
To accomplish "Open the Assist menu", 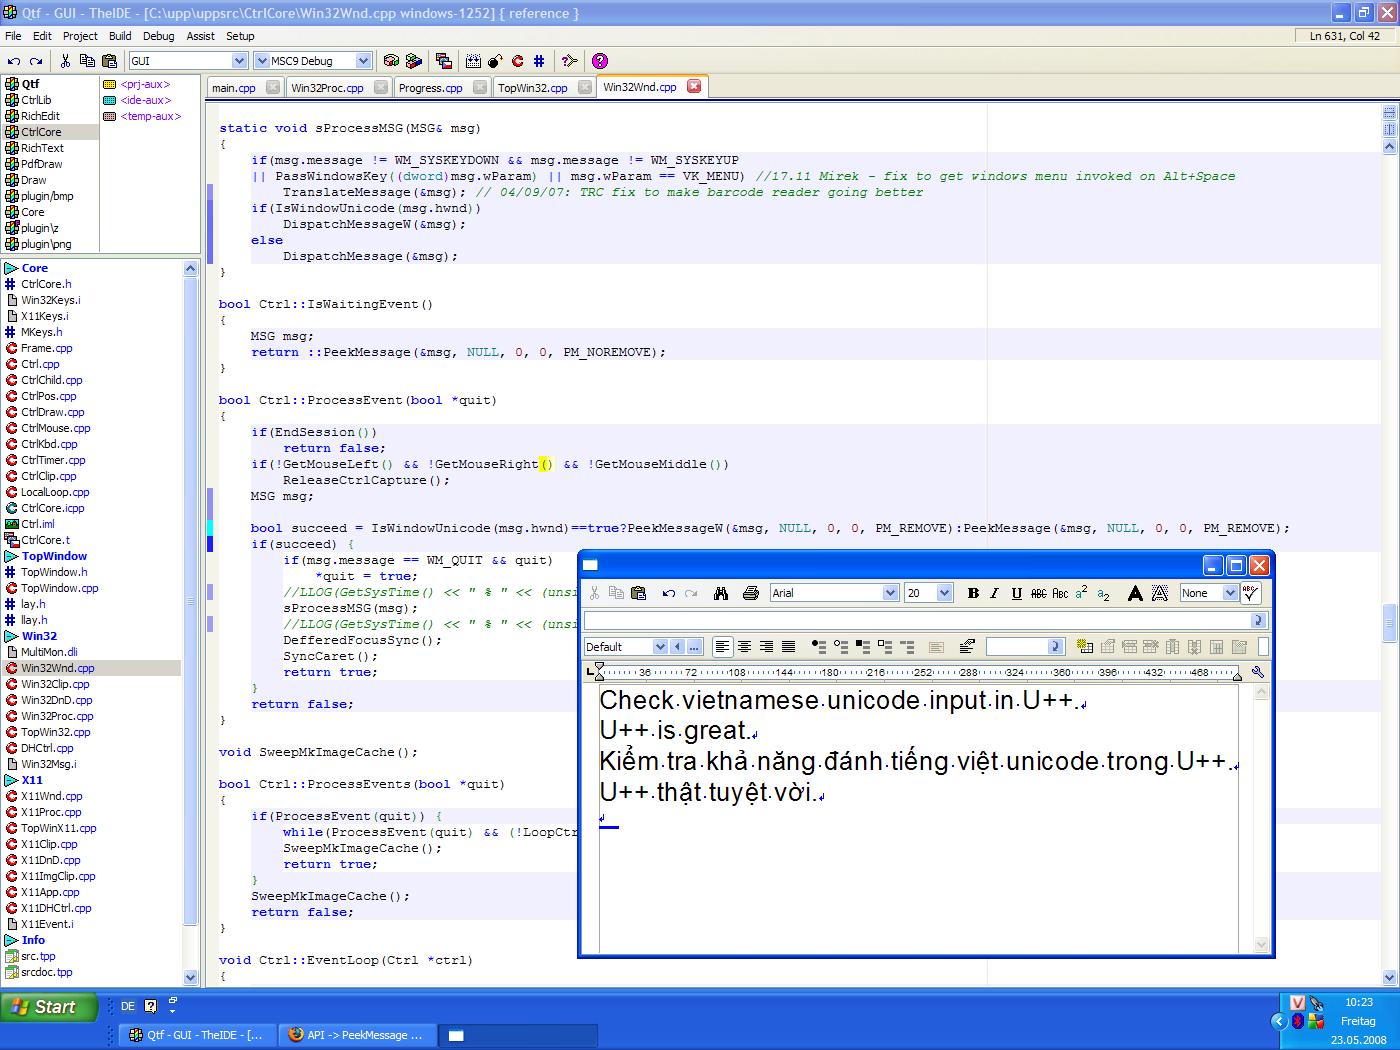I will (200, 36).
